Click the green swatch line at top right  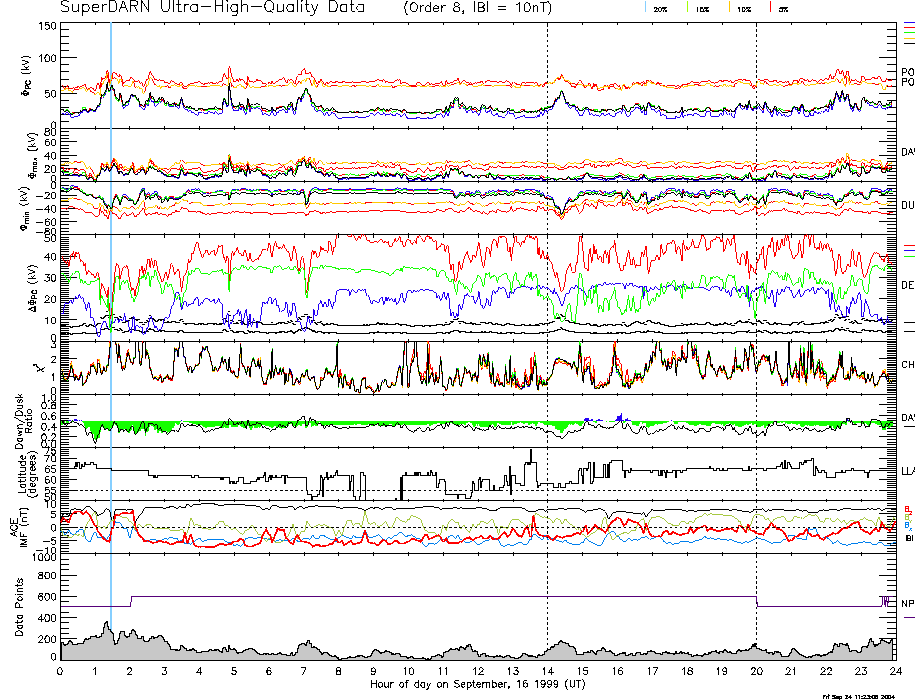(x=908, y=34)
